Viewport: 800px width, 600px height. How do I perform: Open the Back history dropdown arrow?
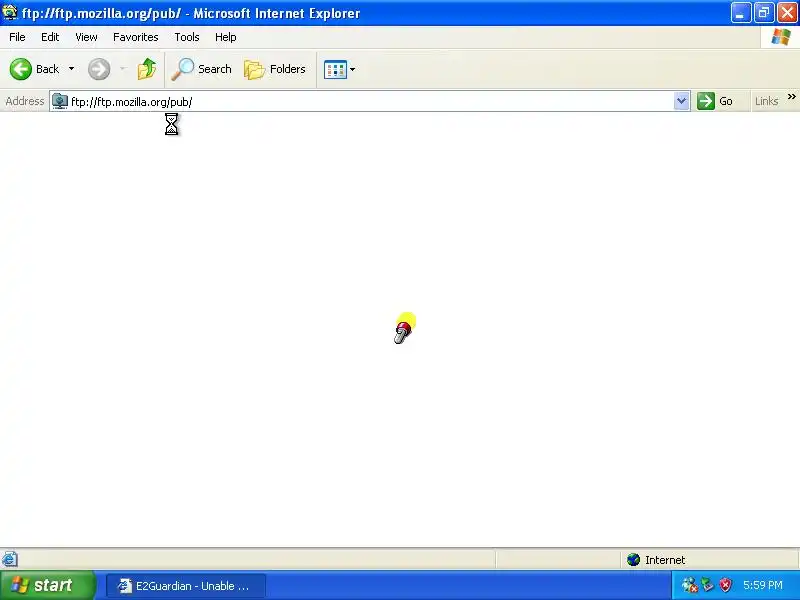[71, 69]
